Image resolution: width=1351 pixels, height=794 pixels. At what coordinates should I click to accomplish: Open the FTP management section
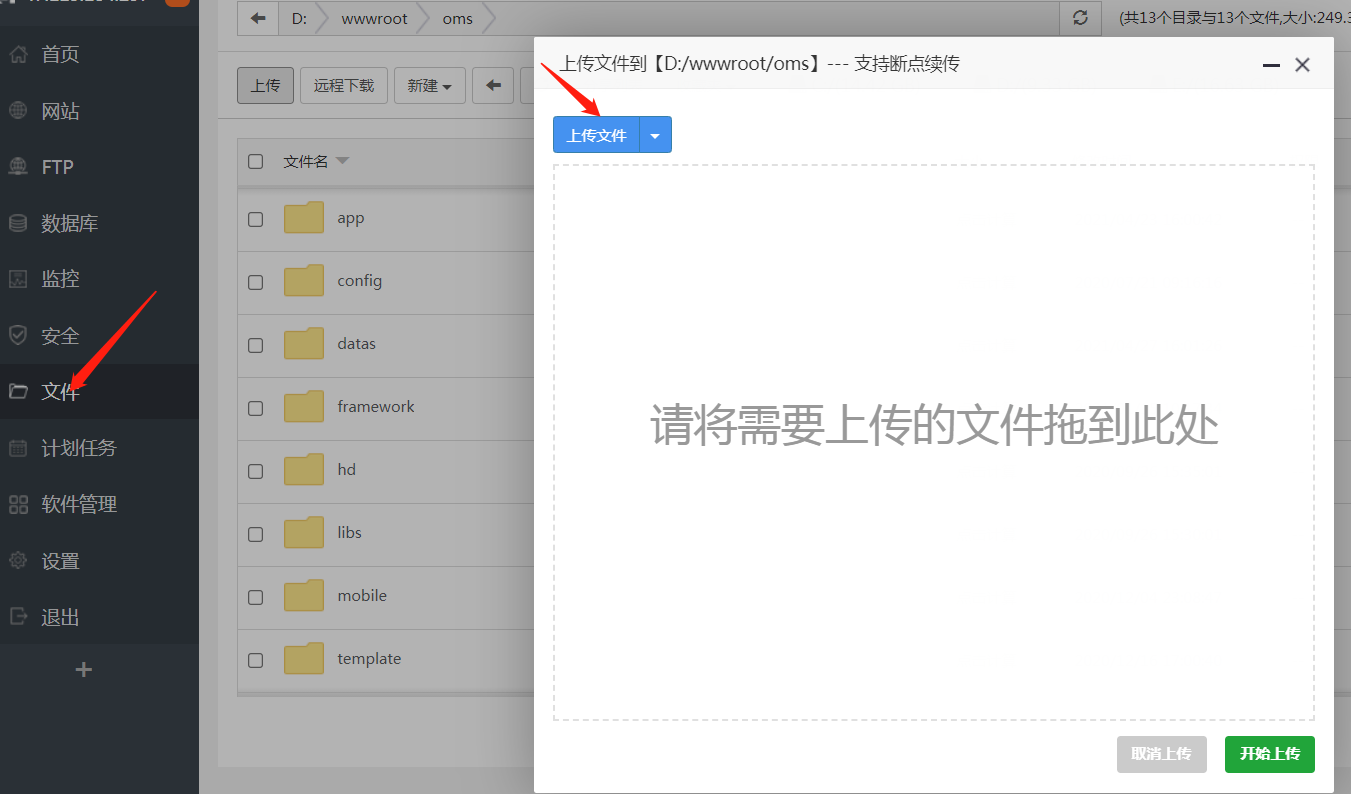click(55, 166)
